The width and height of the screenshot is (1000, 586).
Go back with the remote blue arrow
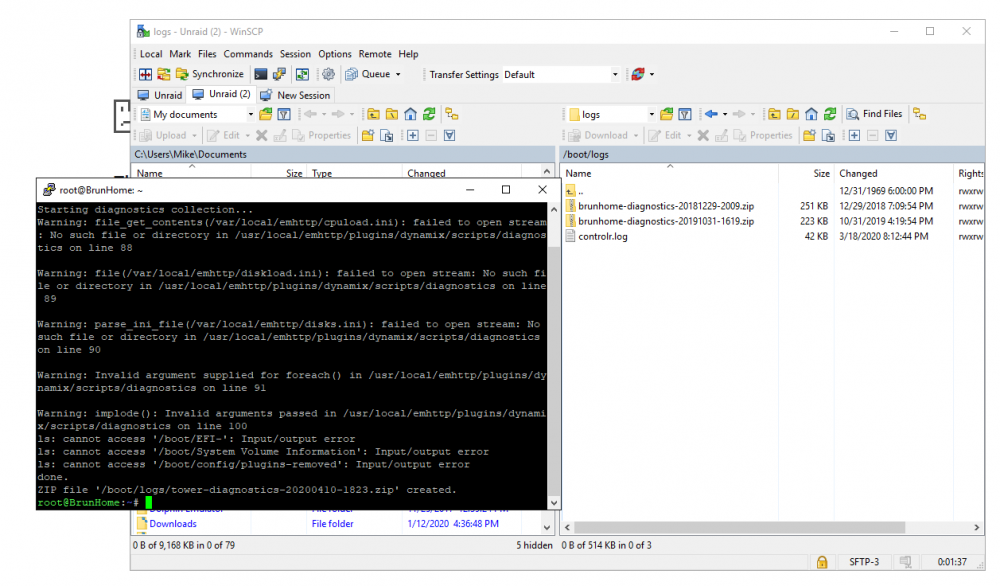(x=711, y=114)
